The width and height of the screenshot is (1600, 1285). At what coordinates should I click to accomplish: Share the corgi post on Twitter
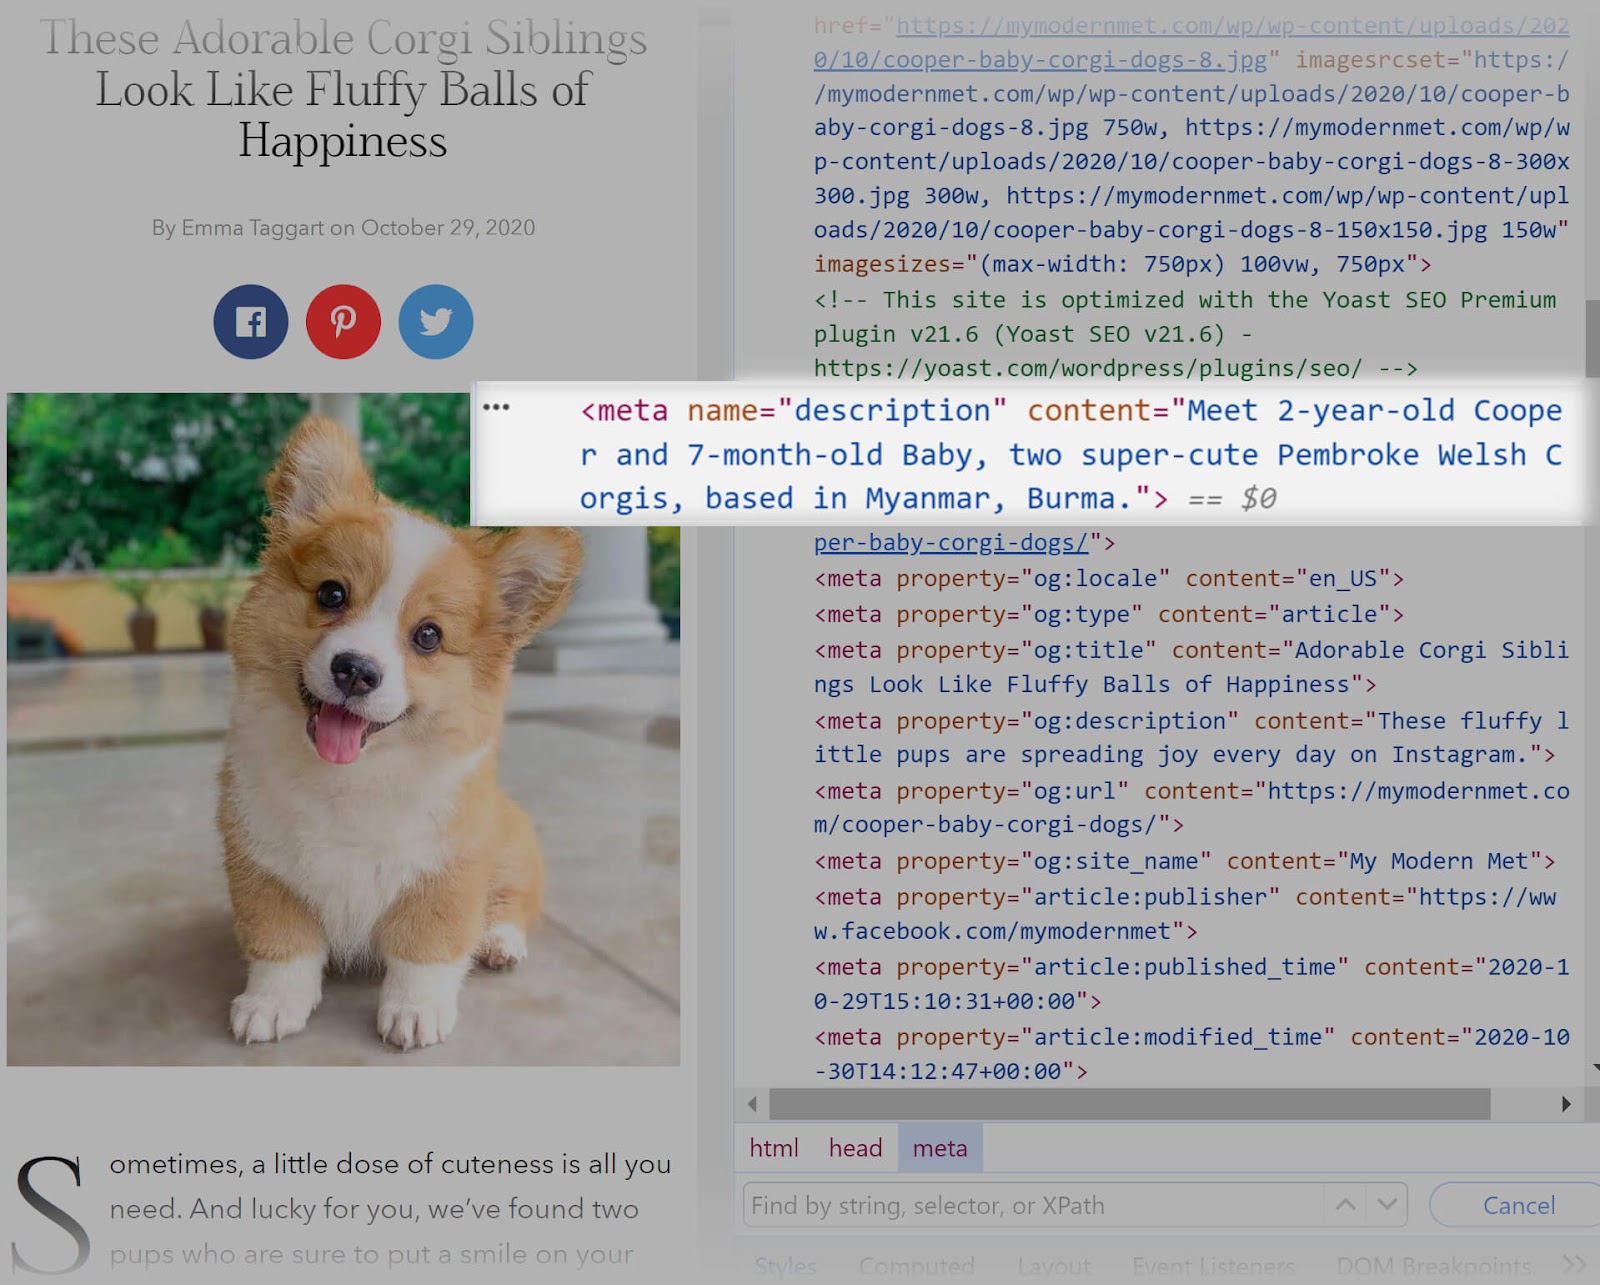pyautogui.click(x=434, y=321)
